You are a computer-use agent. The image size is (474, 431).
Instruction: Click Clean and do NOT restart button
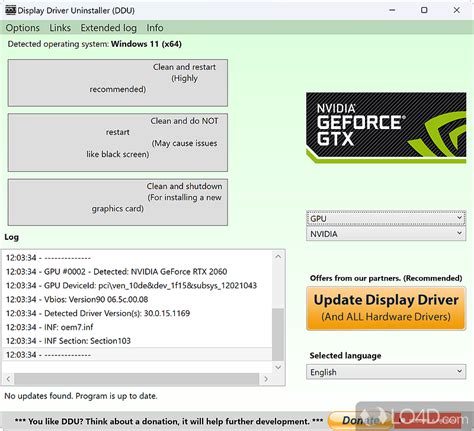(x=118, y=142)
